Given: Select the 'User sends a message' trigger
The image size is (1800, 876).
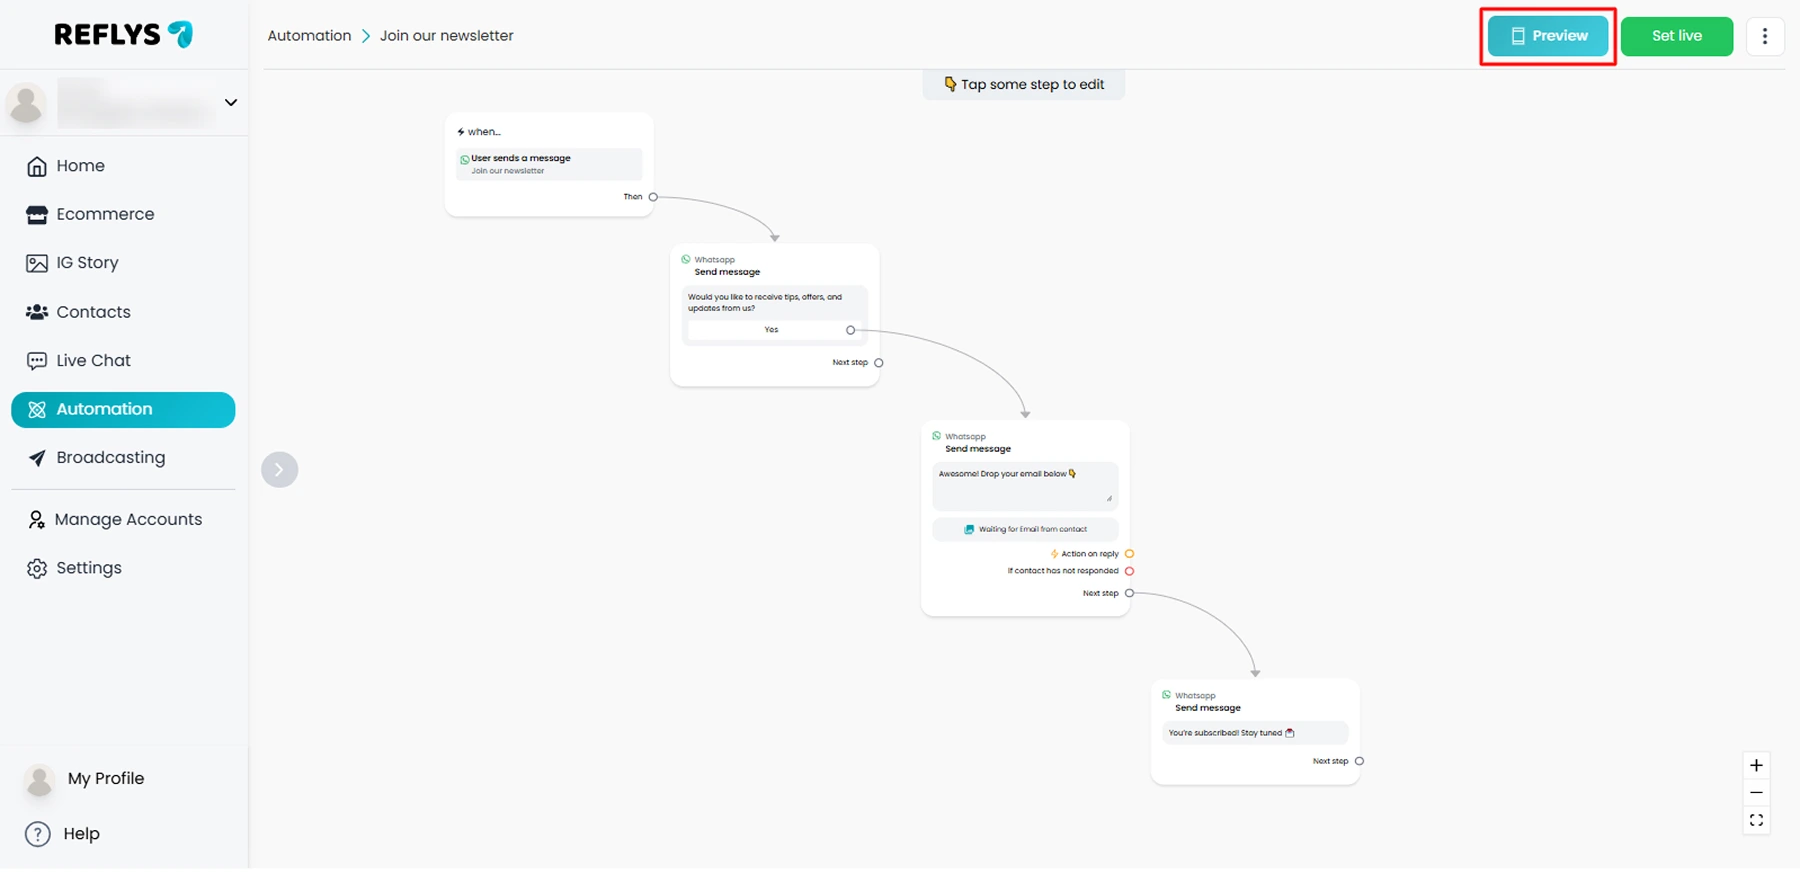Looking at the screenshot, I should (x=548, y=164).
